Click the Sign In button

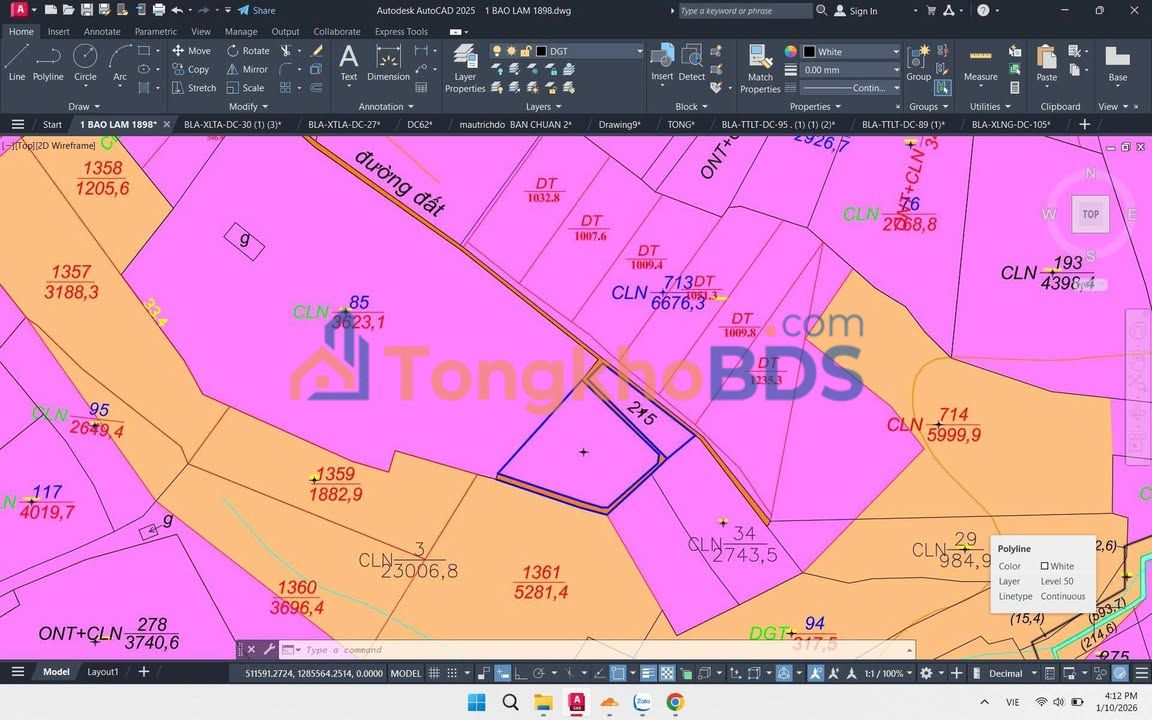856,11
